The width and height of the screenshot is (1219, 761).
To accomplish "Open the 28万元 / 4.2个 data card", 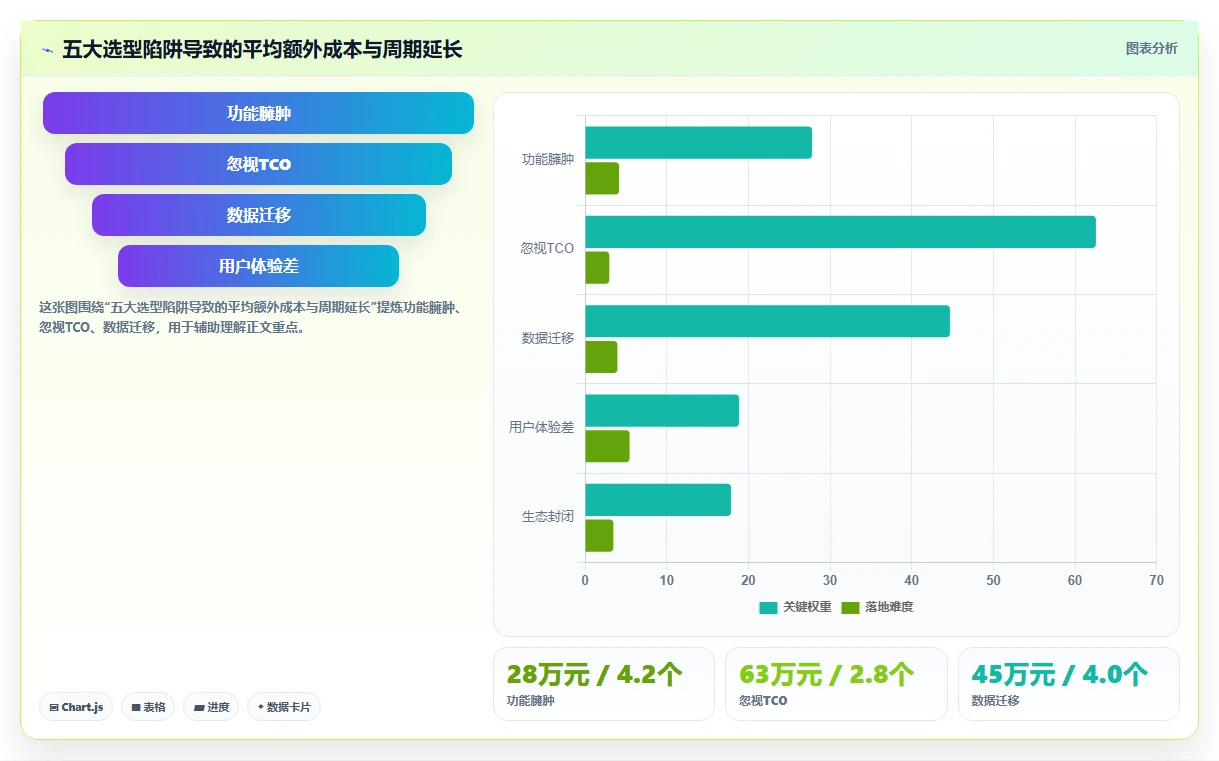I will 604,684.
